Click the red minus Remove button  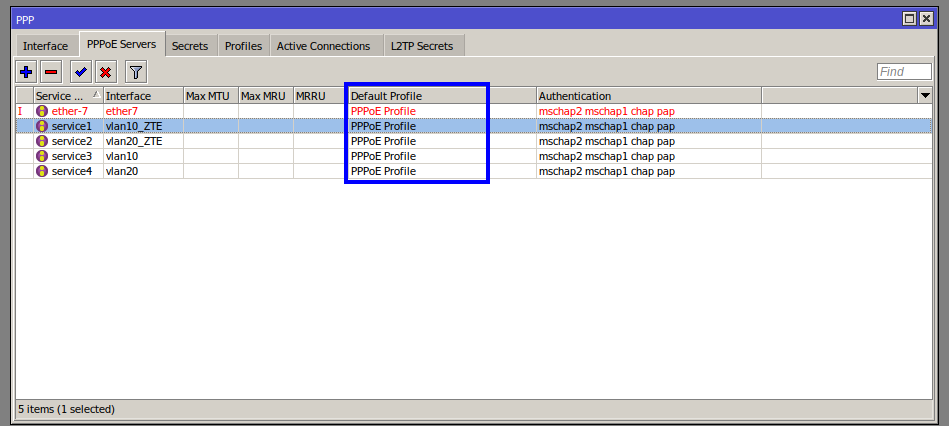(x=51, y=71)
